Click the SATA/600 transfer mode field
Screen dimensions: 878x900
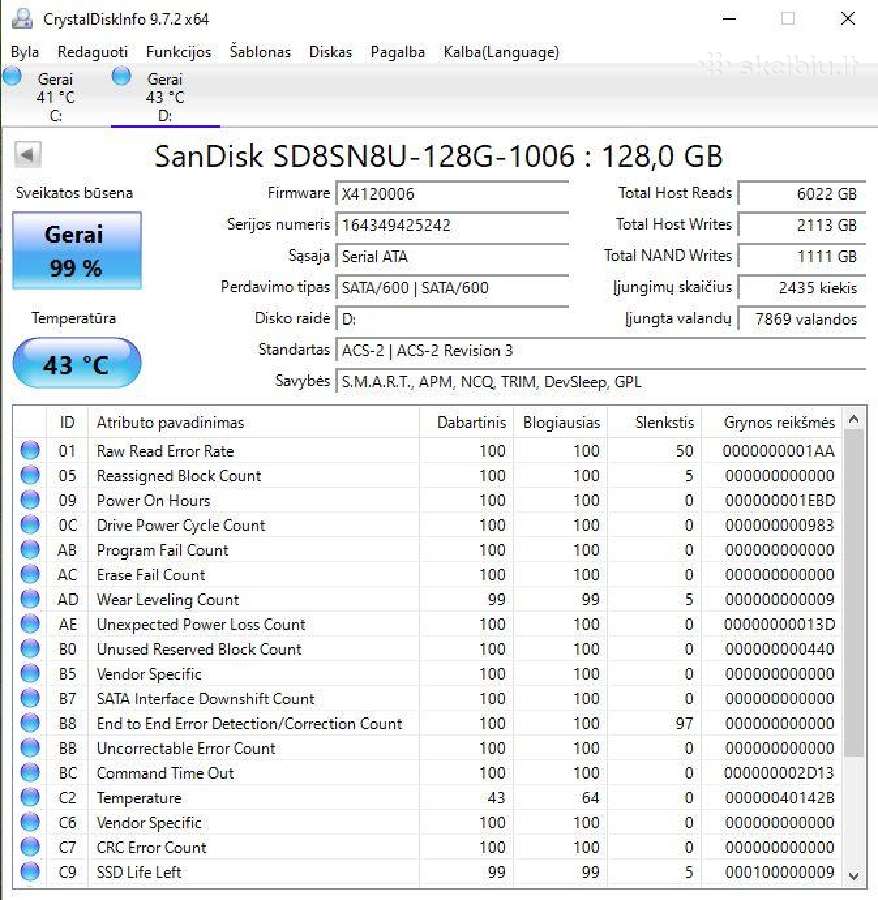click(x=452, y=288)
